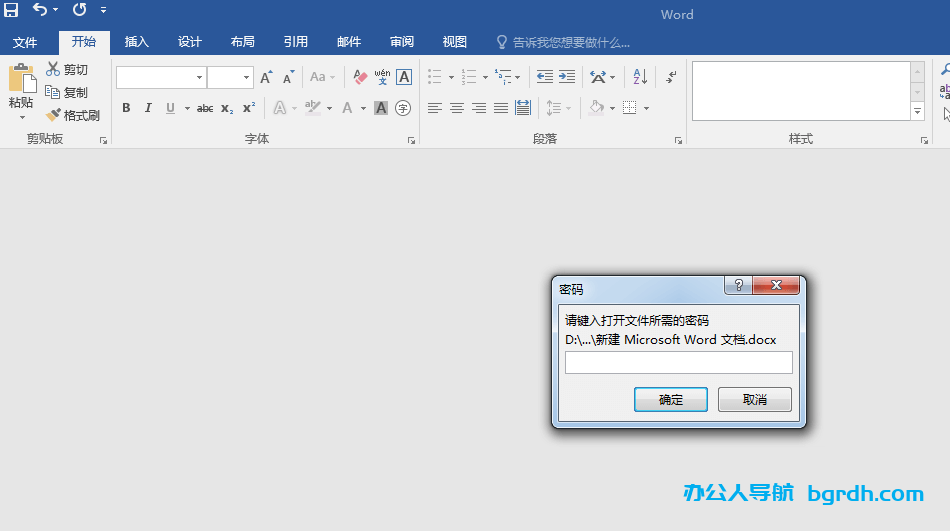Click the password input field
Image resolution: width=950 pixels, height=531 pixels.
[679, 362]
